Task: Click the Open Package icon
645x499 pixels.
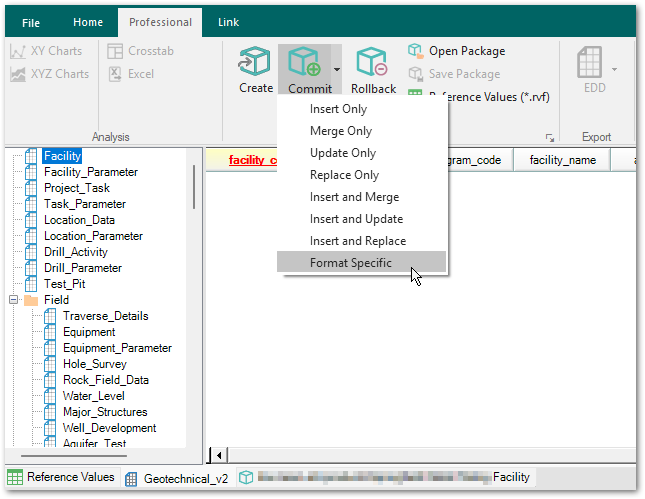Action: 416,51
